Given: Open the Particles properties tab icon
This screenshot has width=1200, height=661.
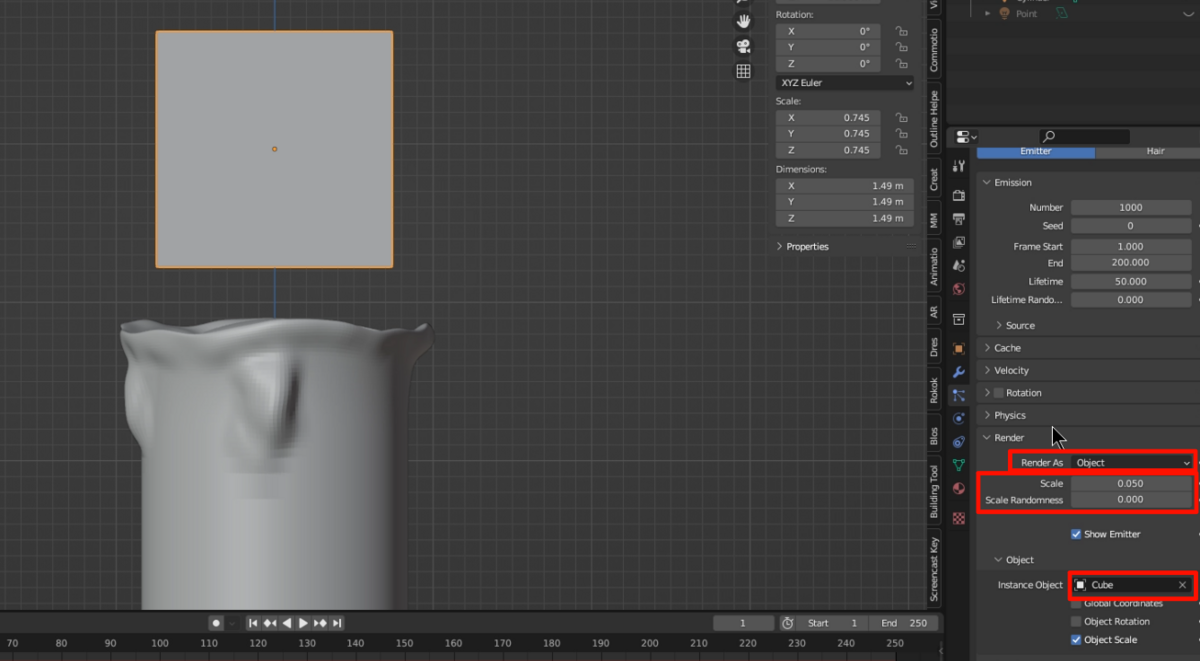Looking at the screenshot, I should point(959,396).
